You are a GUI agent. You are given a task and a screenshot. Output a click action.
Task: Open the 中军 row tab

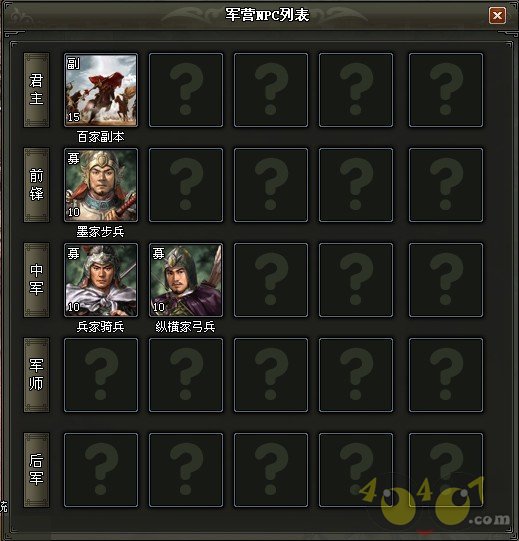click(36, 280)
